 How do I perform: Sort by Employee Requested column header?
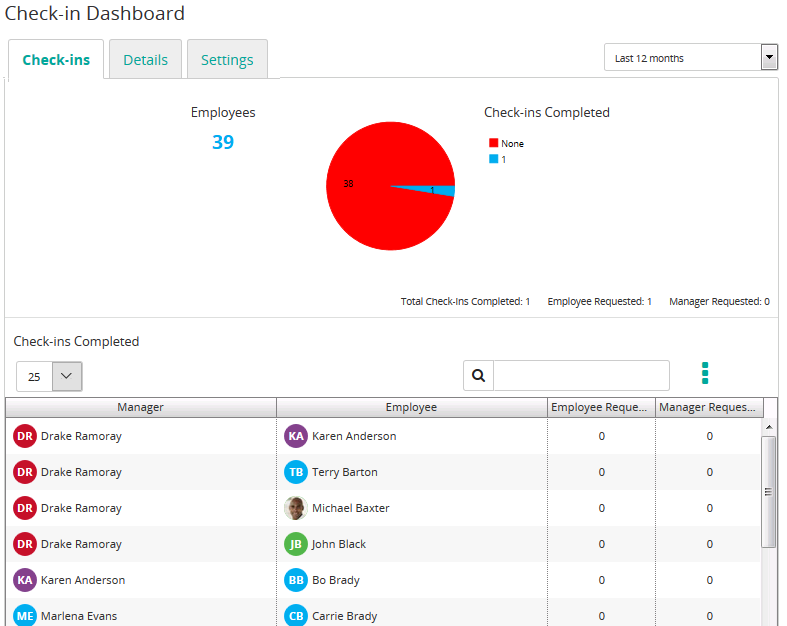click(x=601, y=407)
